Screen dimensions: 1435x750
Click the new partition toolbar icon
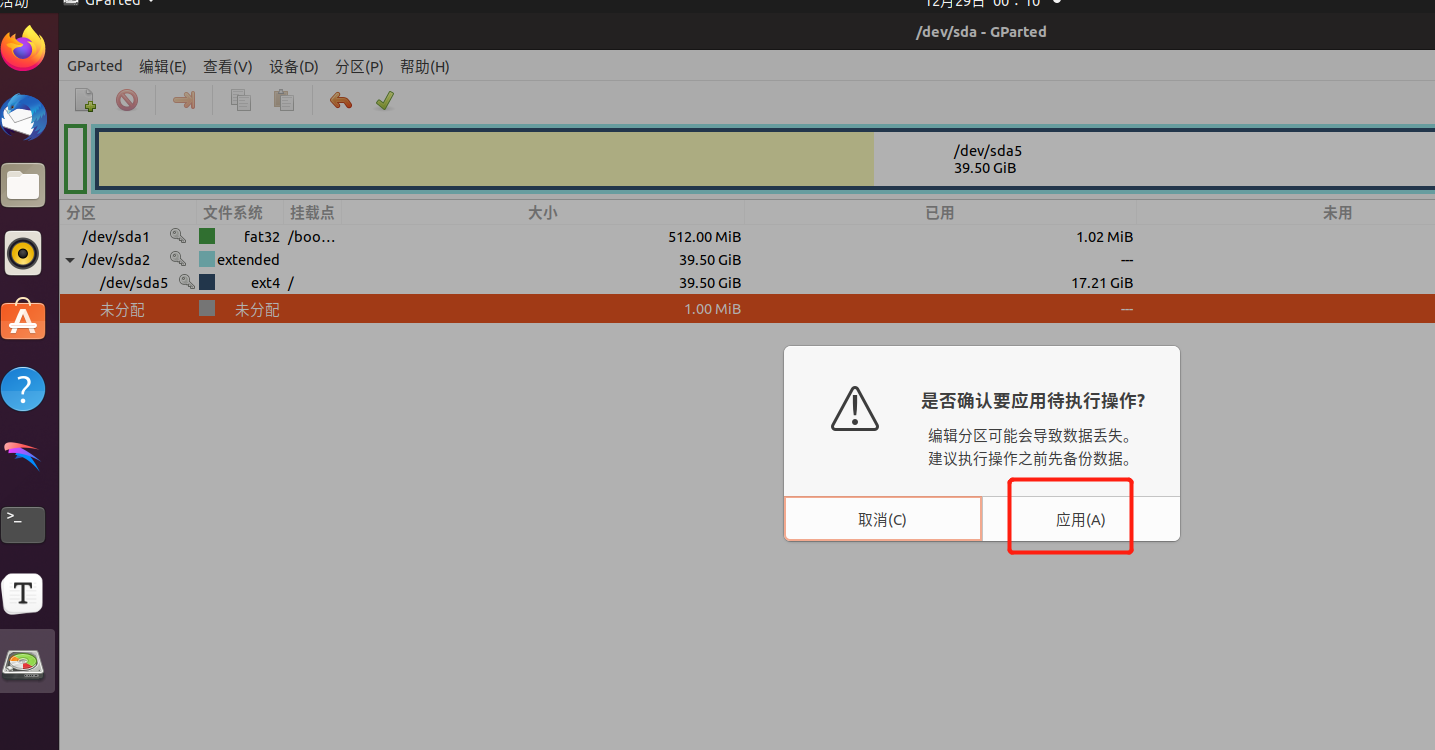pos(85,100)
